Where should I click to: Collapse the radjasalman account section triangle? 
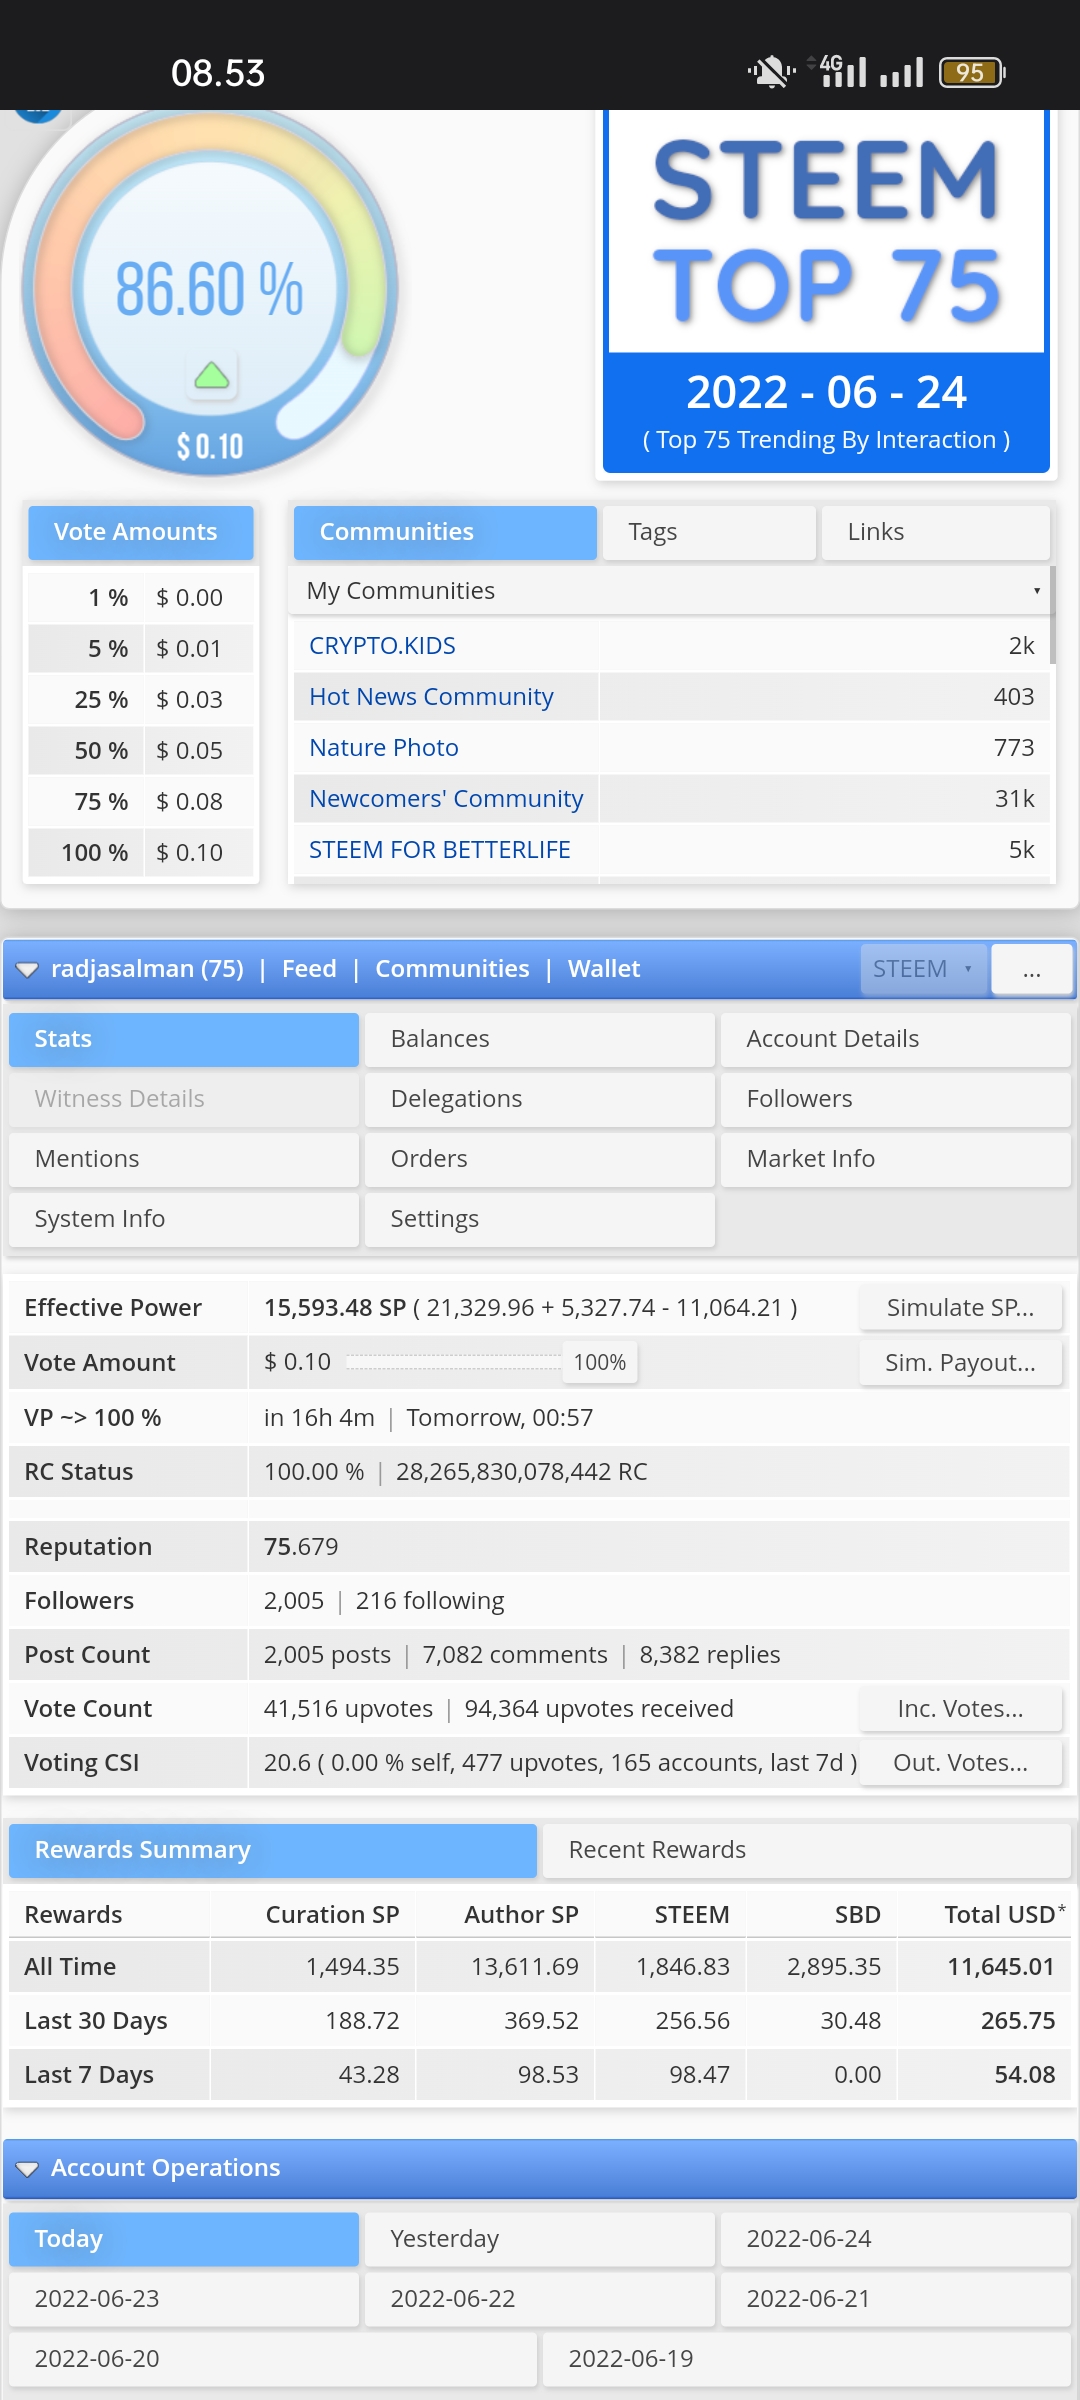(x=27, y=970)
